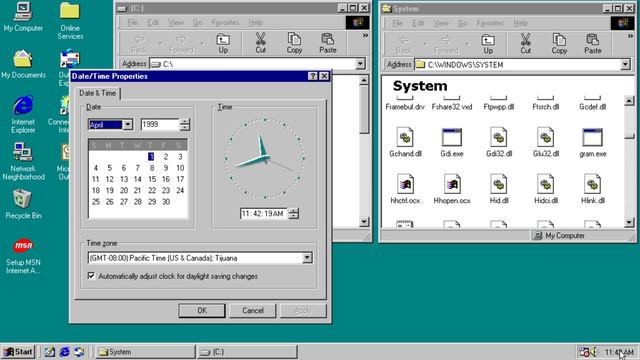Open the month dropdown showing April
The width and height of the screenshot is (640, 360).
pos(128,124)
